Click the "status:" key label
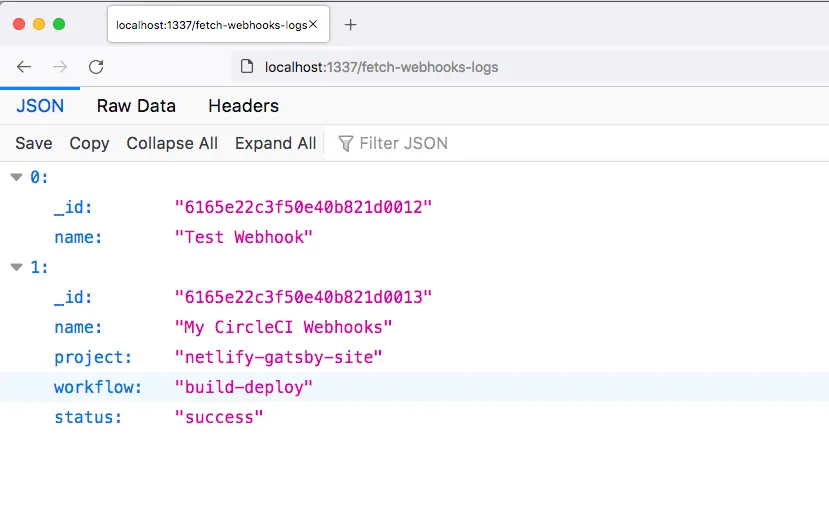 coord(88,418)
